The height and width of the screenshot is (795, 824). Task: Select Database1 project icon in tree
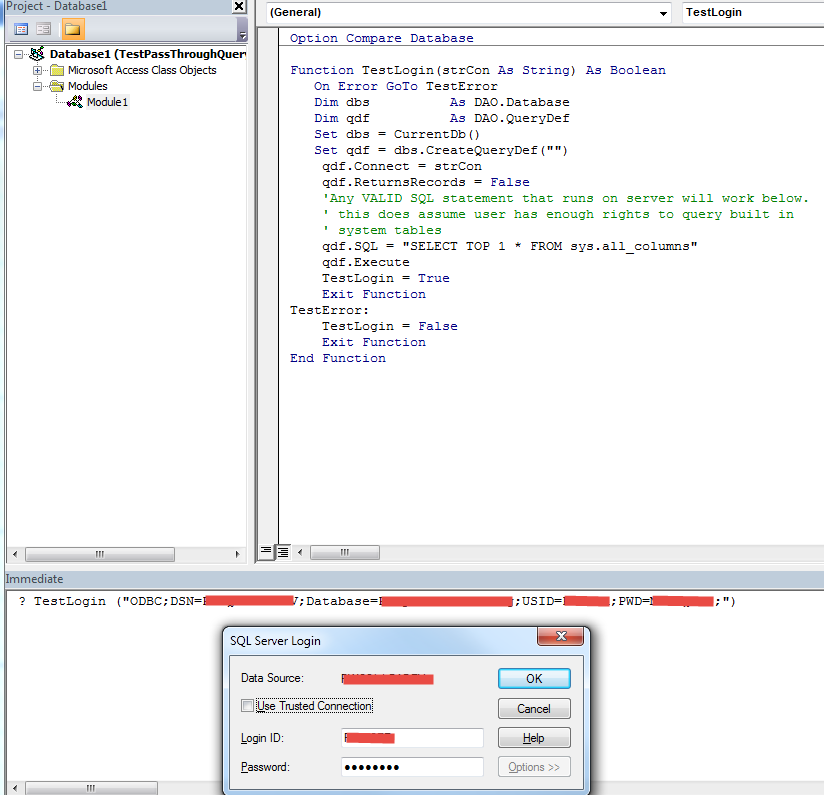tap(37, 54)
